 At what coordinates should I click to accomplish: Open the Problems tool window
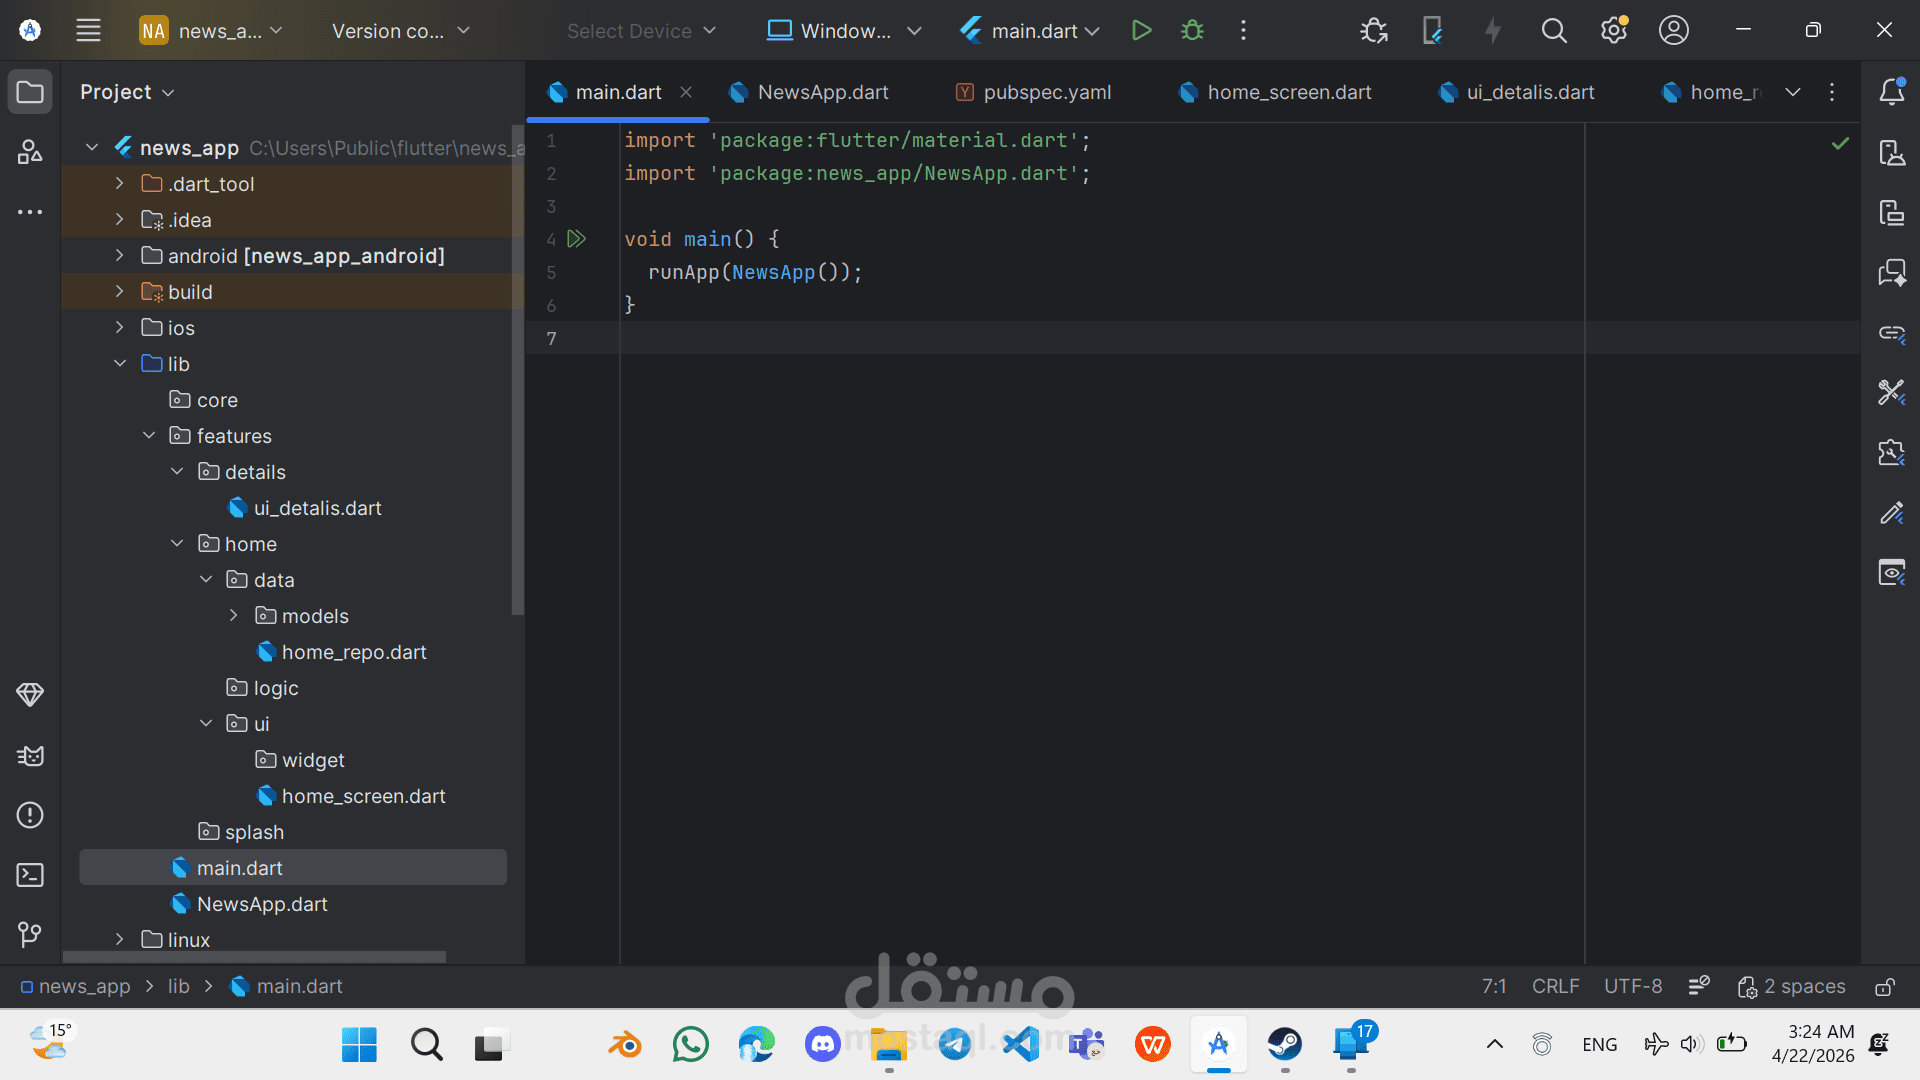click(x=30, y=815)
